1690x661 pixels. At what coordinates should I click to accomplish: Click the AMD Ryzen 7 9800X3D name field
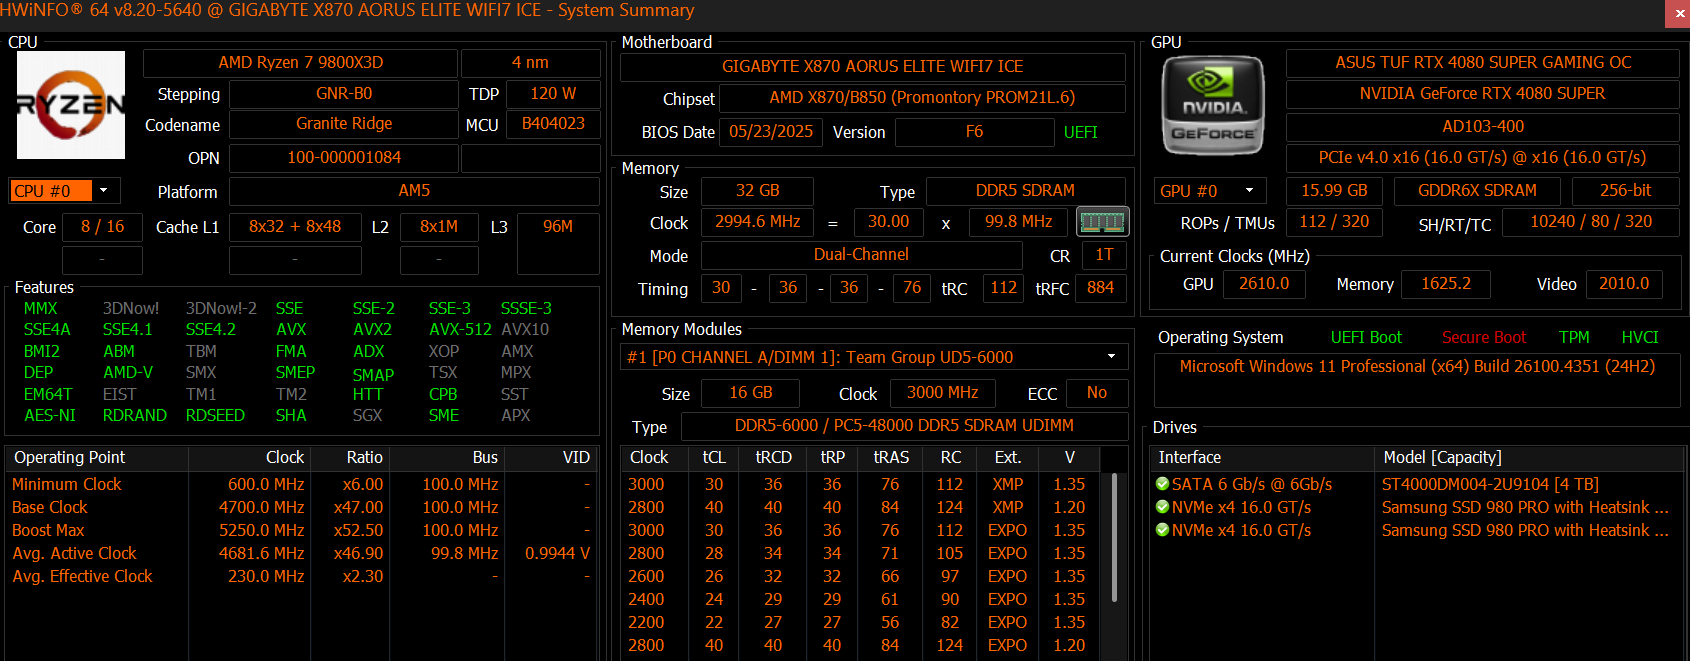click(x=301, y=63)
